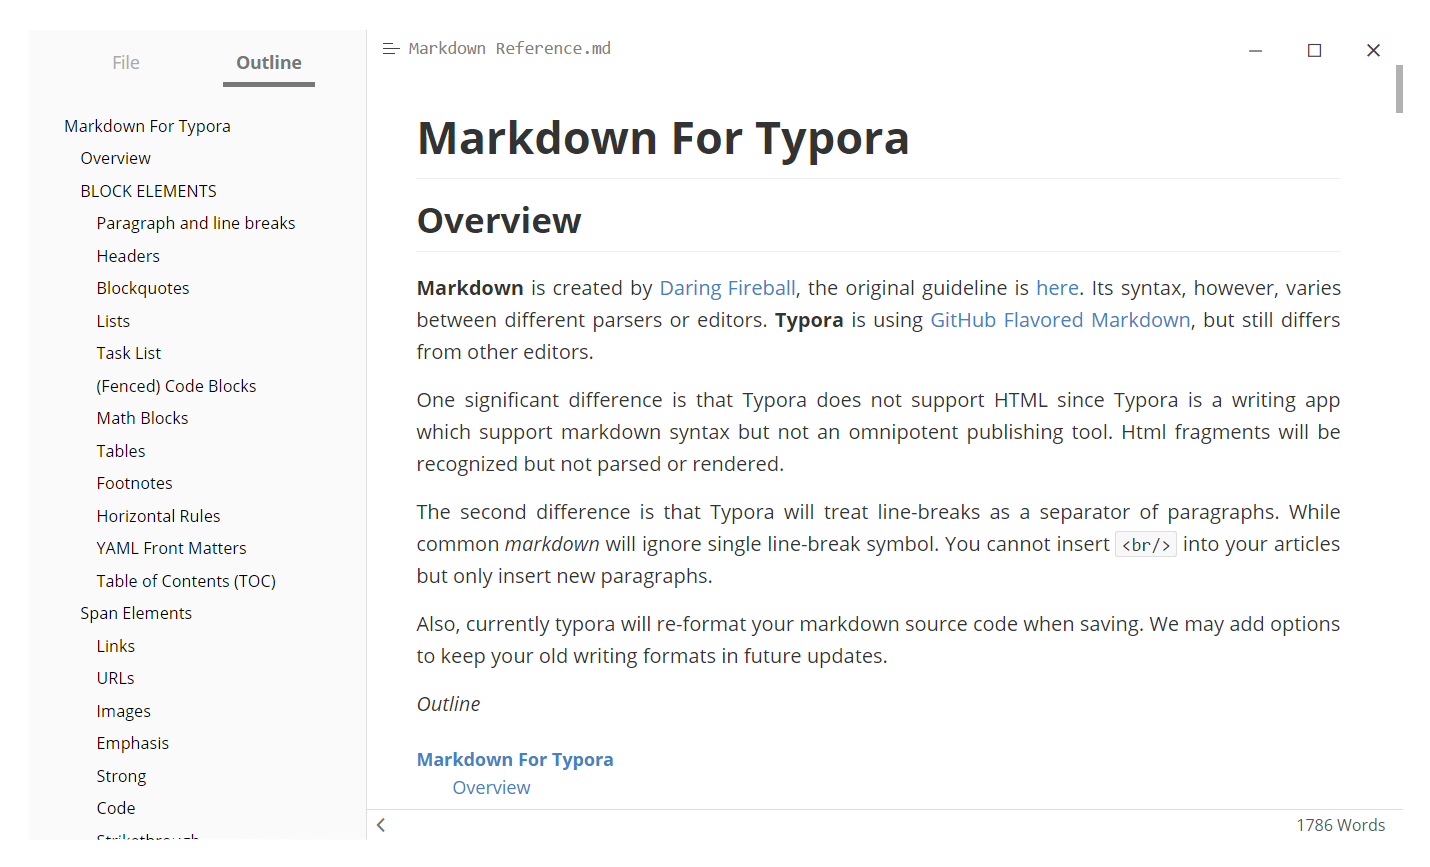
Task: Click the Markdown Reference.md filename title
Action: pos(509,48)
